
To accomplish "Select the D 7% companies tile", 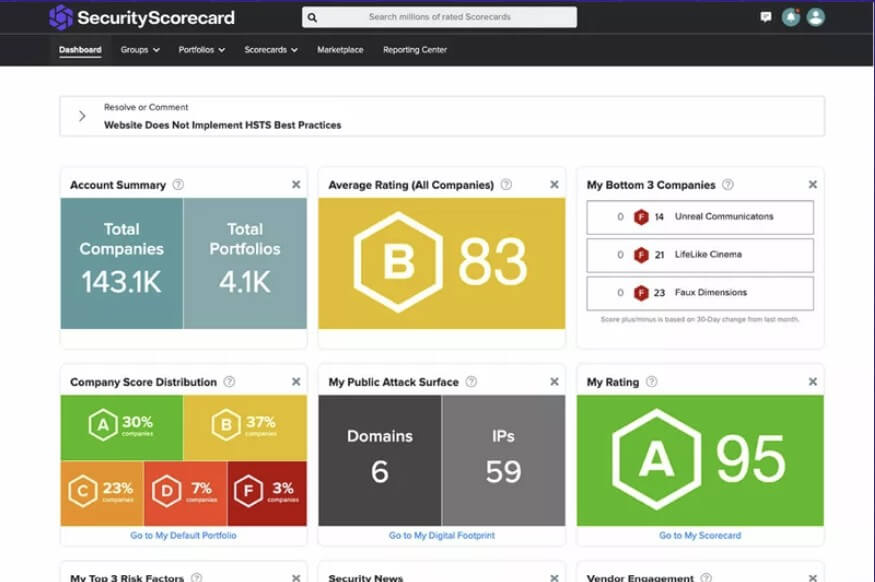I will (x=185, y=493).
